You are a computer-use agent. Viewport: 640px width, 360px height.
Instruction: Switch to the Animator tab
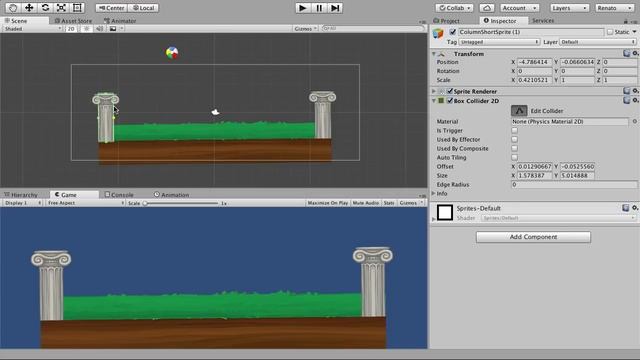coord(120,20)
